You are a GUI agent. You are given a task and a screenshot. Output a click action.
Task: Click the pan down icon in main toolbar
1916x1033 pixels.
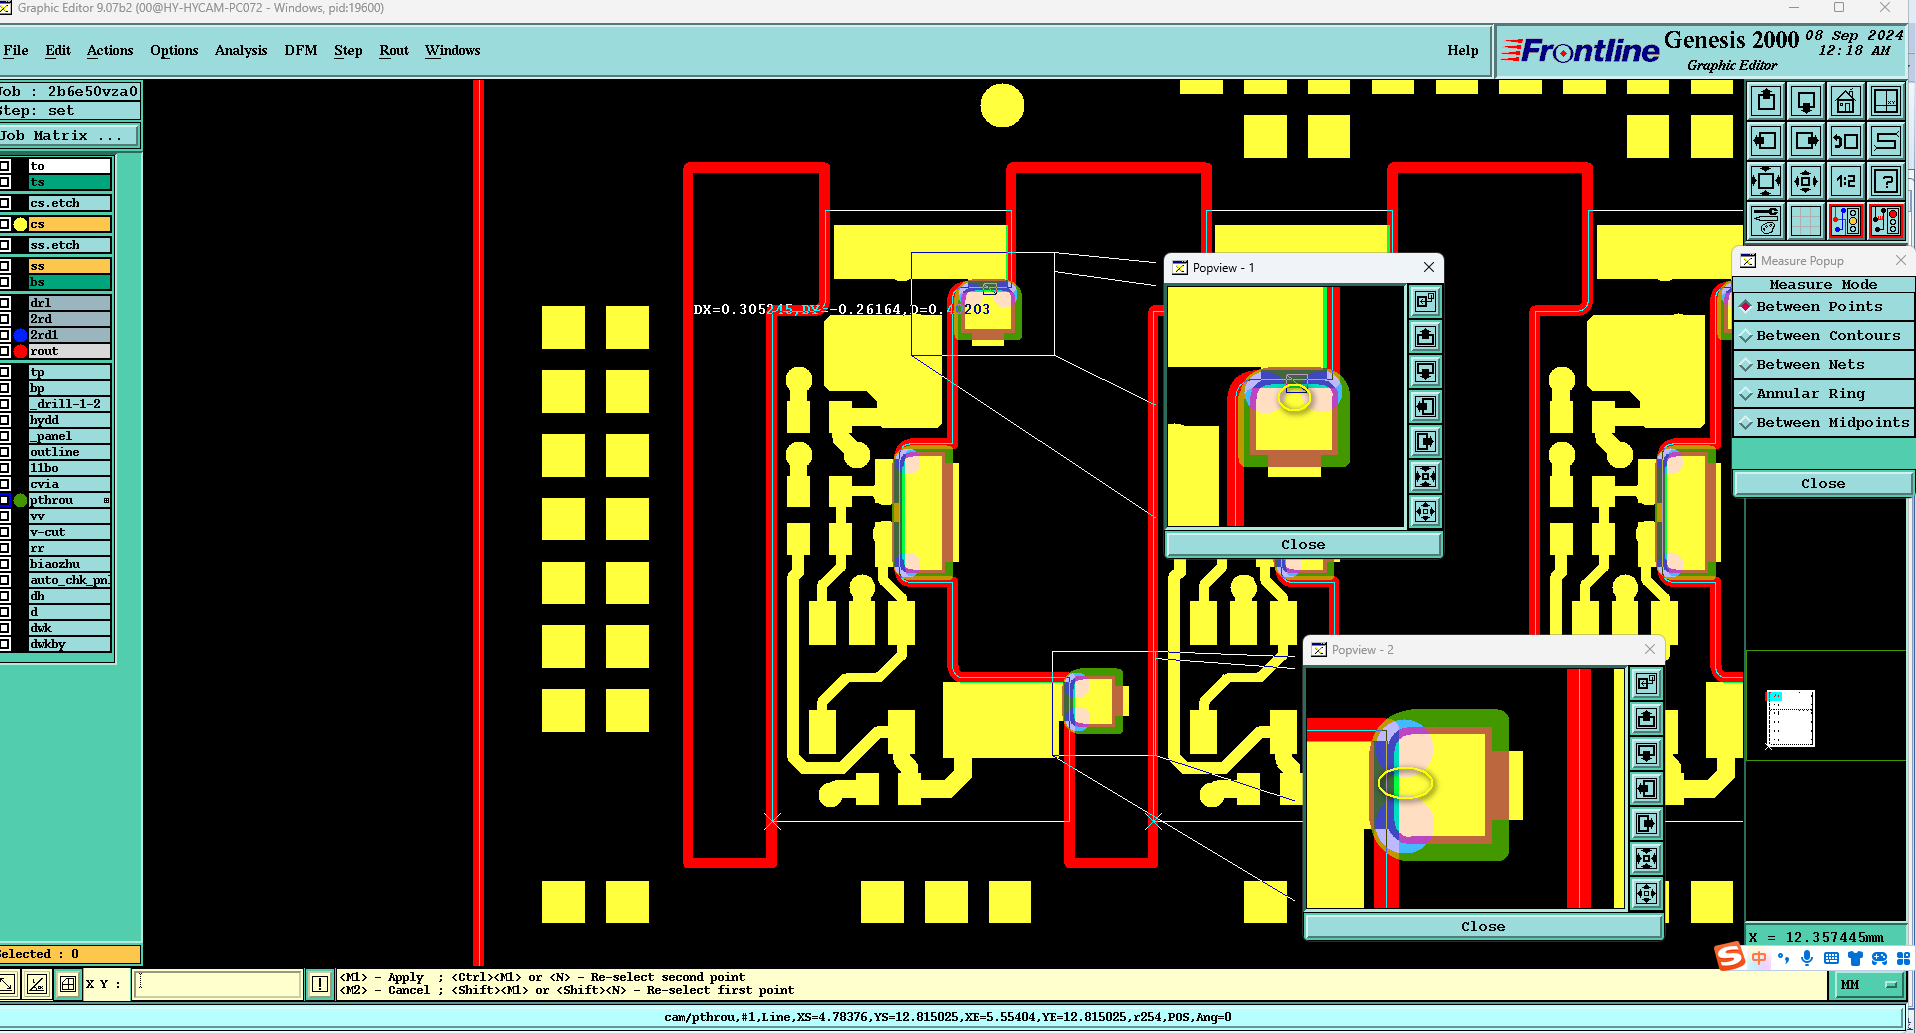(1806, 101)
